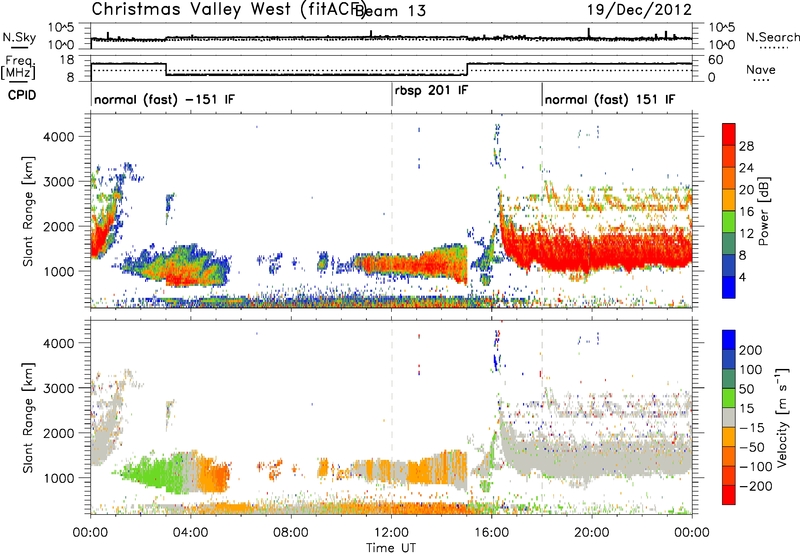
Task: Click the '-200' velocity colorbar tick
Action: [x=756, y=486]
